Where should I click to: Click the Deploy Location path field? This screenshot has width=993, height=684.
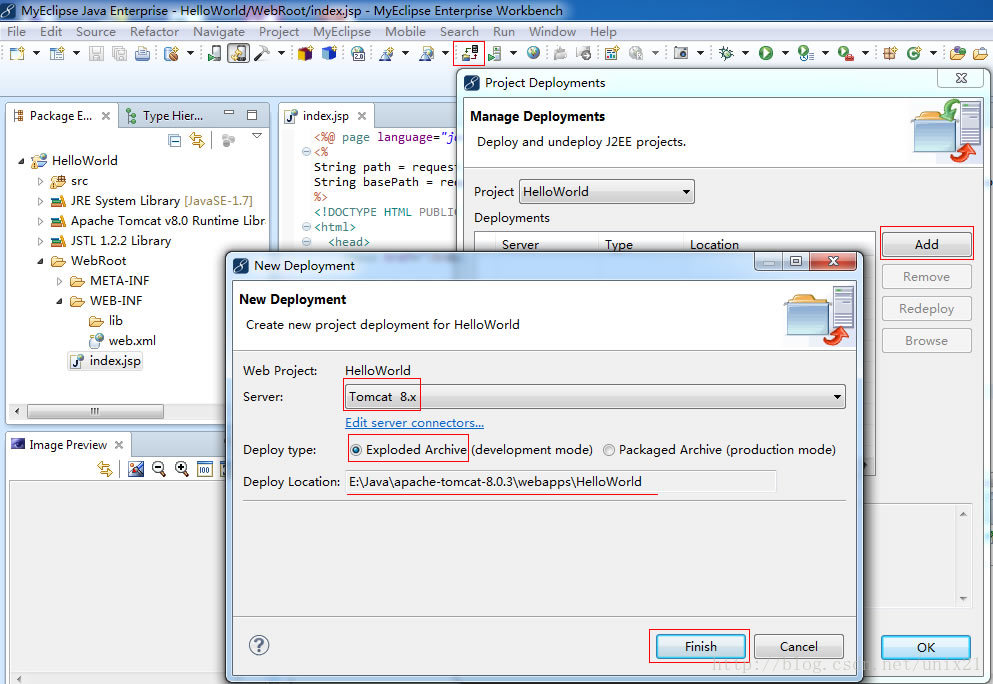(x=560, y=482)
